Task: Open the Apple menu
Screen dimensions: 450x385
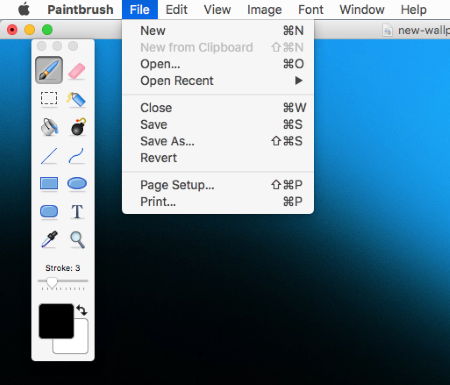Action: [24, 9]
